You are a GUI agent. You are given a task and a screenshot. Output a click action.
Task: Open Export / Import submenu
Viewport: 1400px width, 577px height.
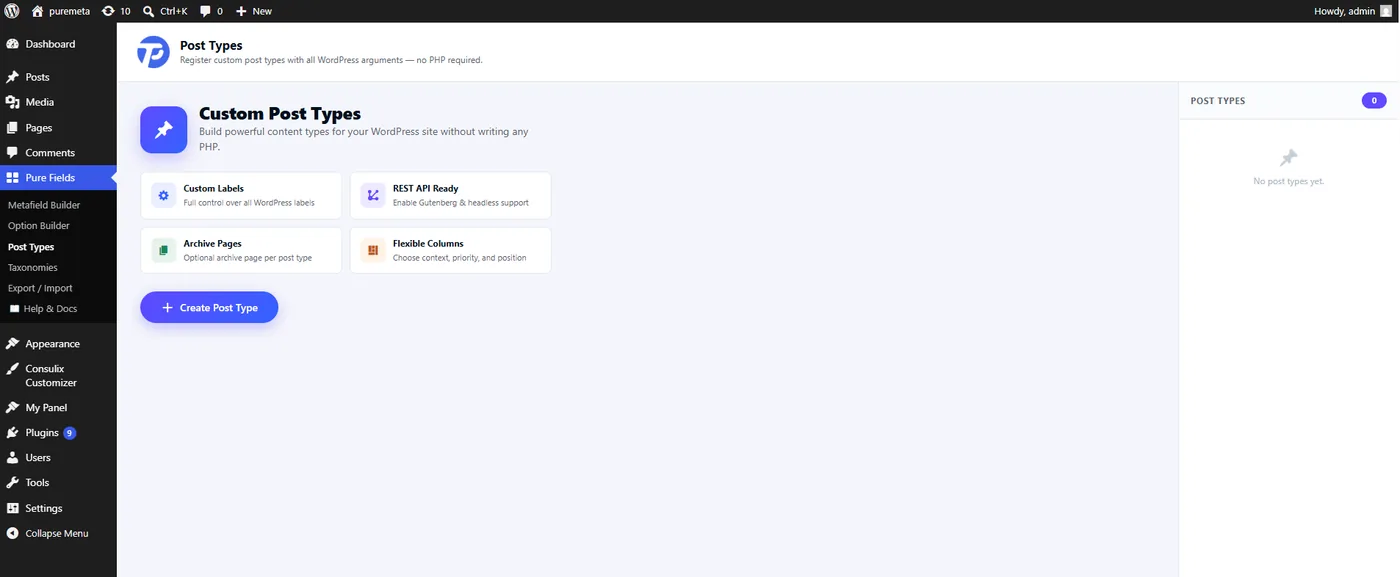pos(40,288)
